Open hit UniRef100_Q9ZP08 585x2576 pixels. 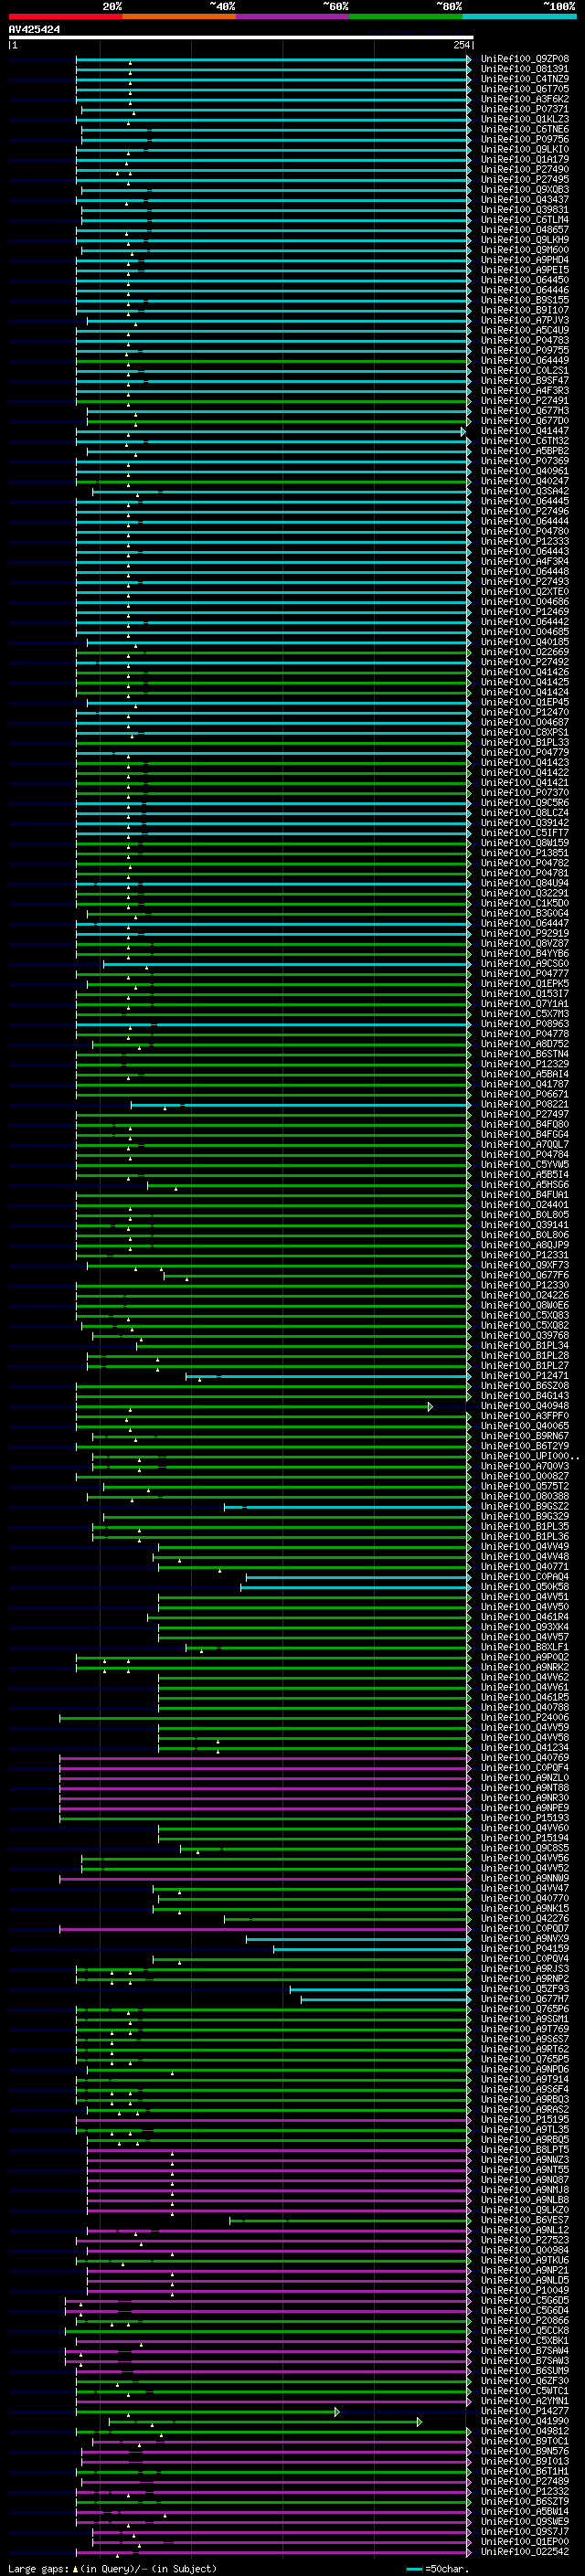[x=525, y=59]
